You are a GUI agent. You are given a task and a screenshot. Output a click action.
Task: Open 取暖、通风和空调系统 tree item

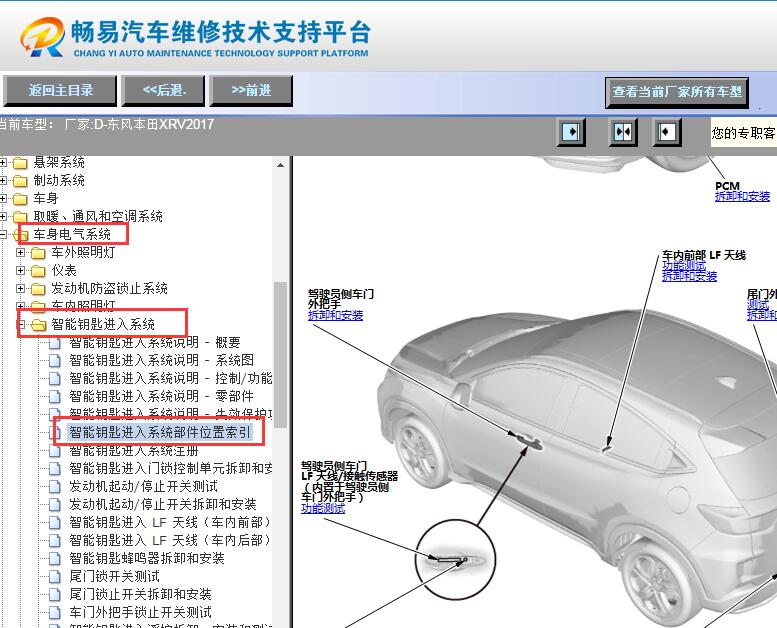point(98,216)
